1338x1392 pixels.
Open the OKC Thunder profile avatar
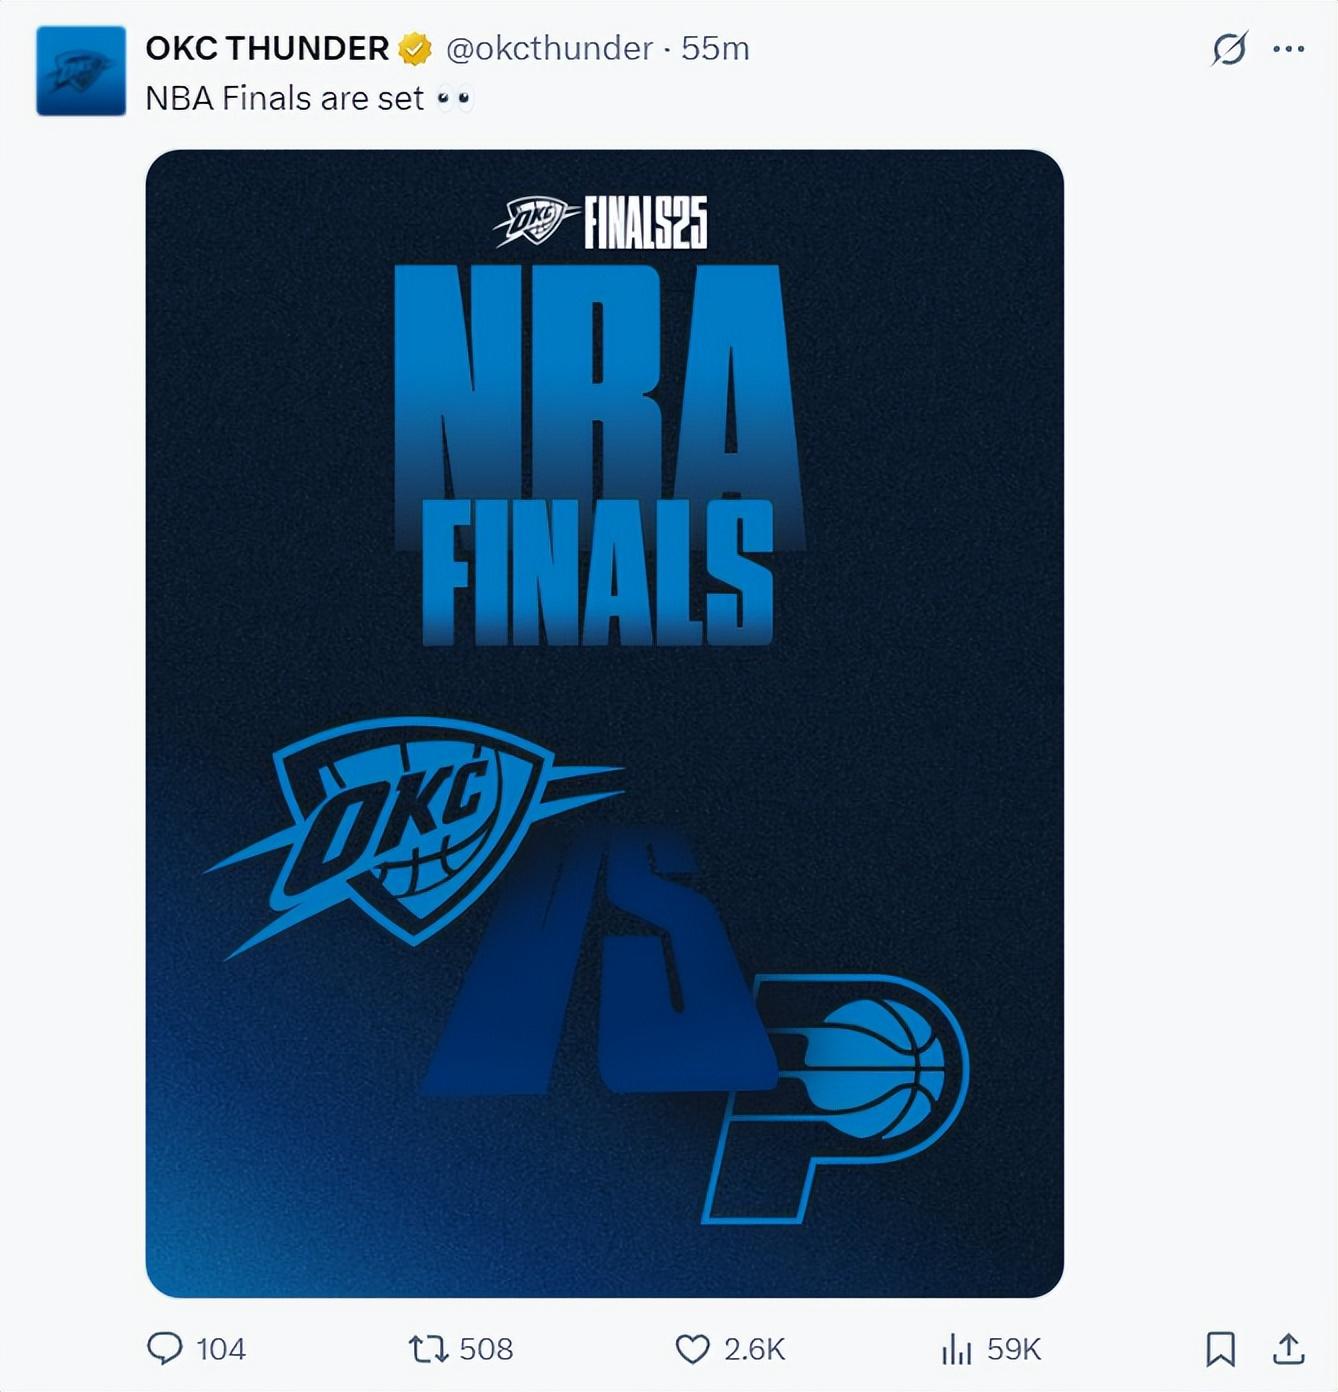coord(81,71)
